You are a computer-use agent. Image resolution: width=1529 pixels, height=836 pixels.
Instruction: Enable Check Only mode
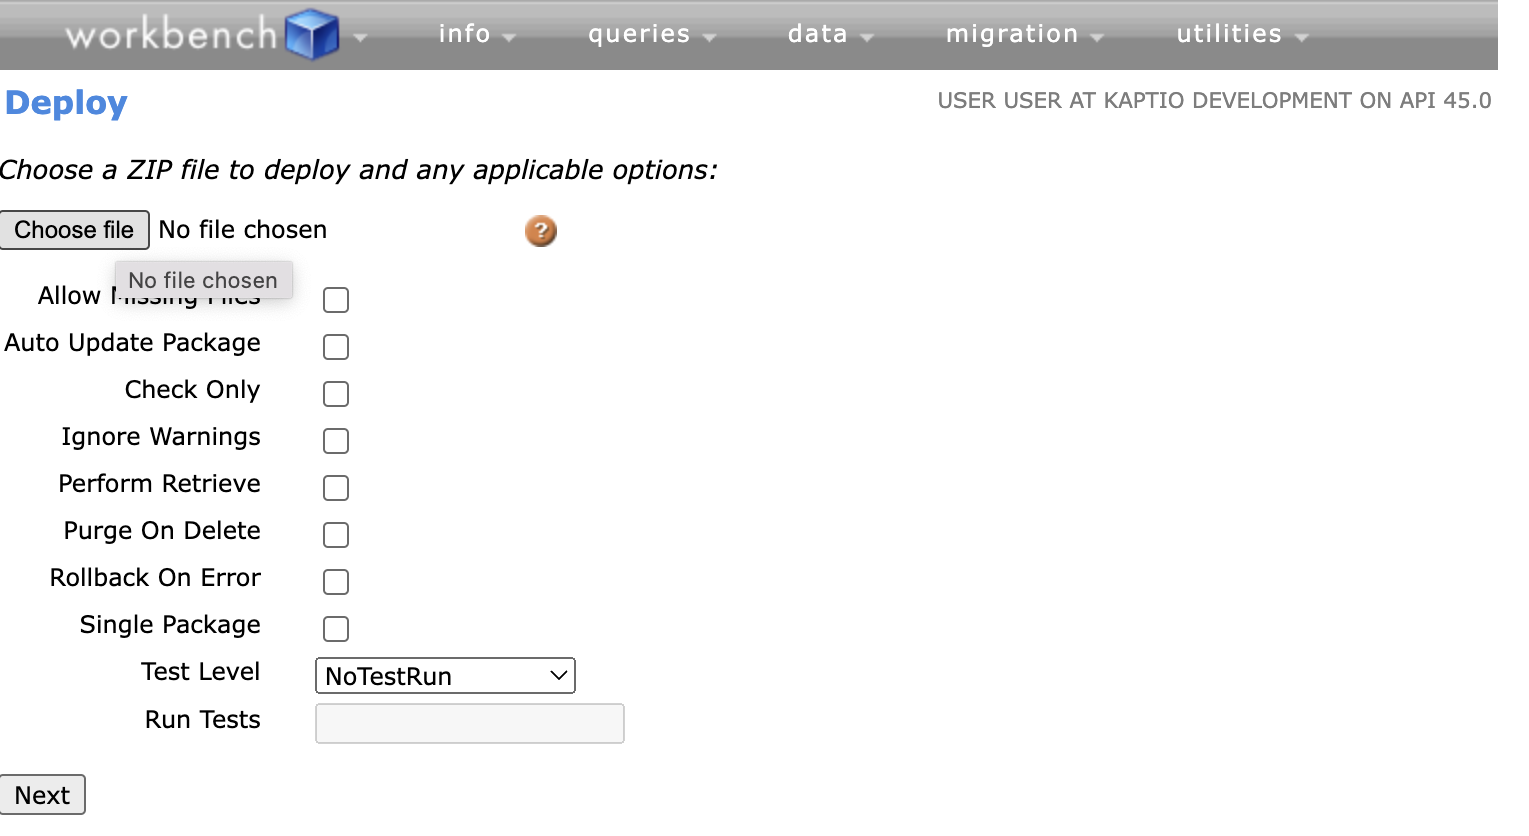[x=335, y=393]
